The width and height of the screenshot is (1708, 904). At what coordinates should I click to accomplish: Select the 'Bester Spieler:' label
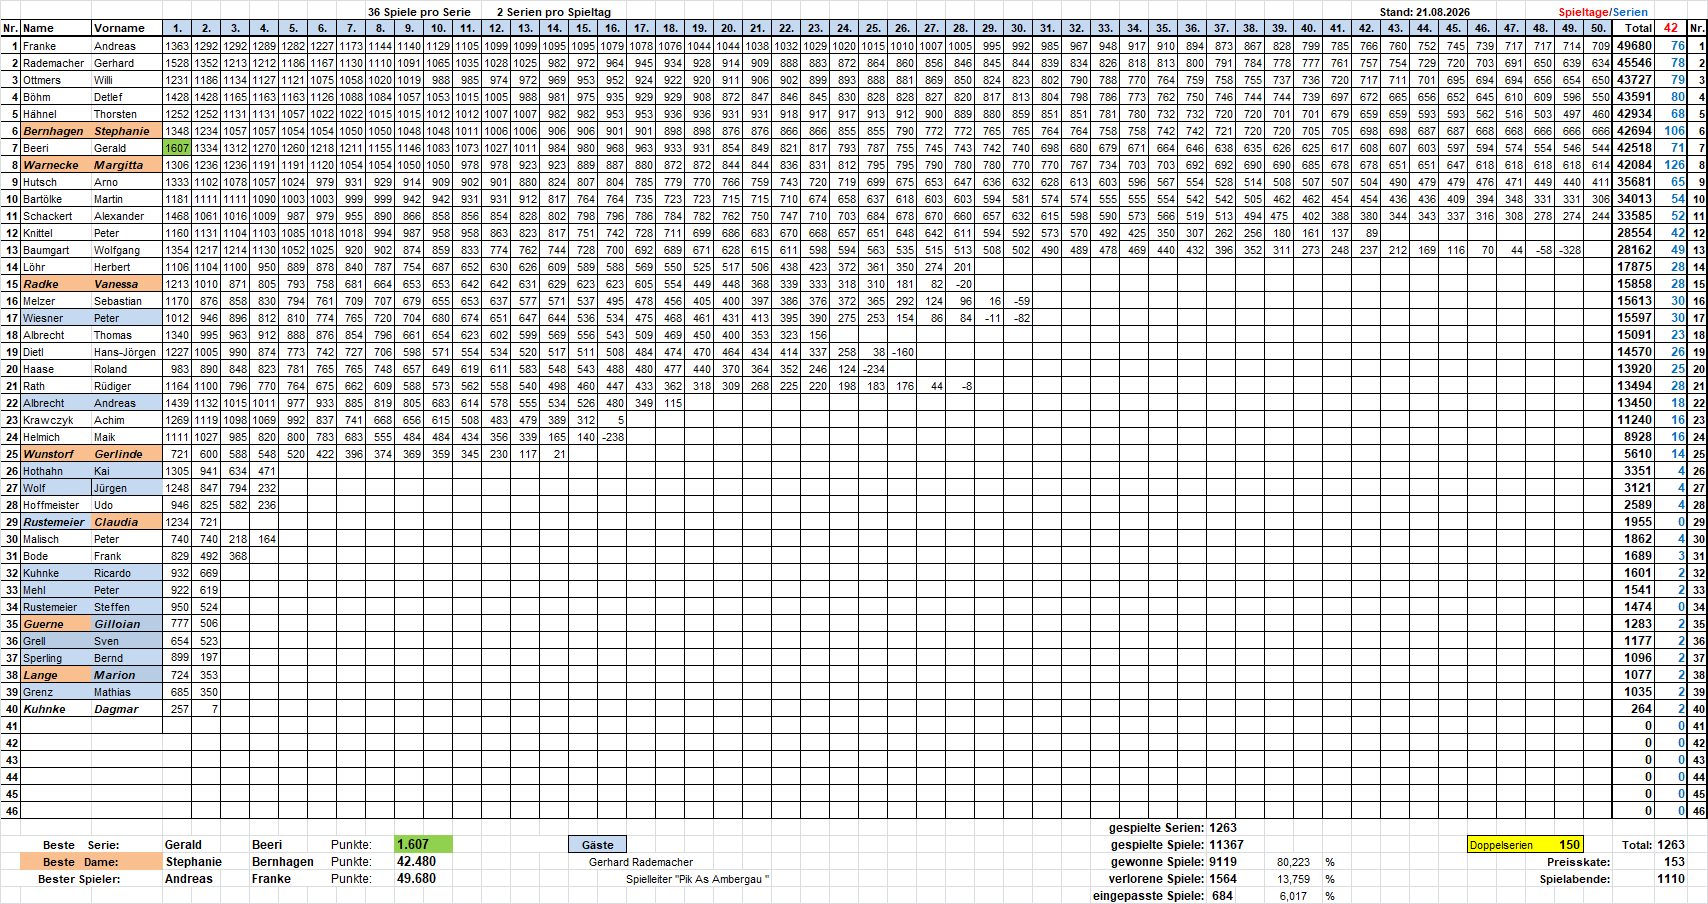pos(79,879)
